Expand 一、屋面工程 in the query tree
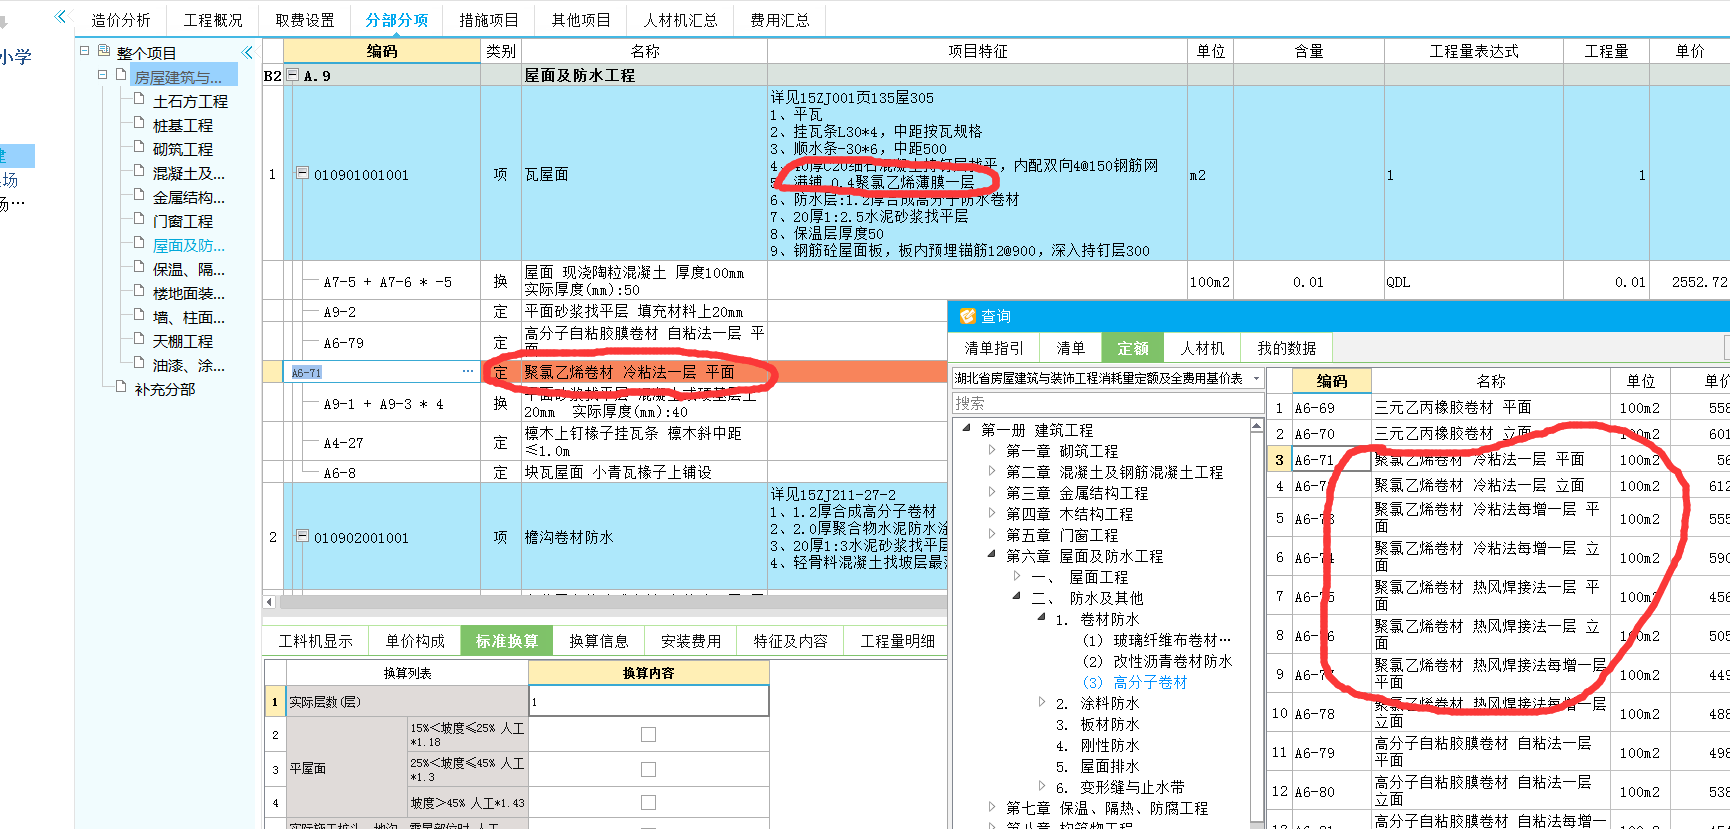The height and width of the screenshot is (829, 1730). (x=1017, y=576)
